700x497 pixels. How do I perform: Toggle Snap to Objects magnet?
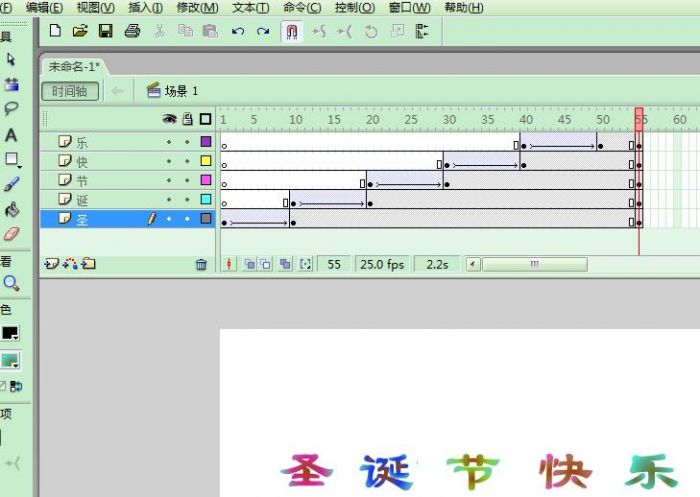pos(292,31)
